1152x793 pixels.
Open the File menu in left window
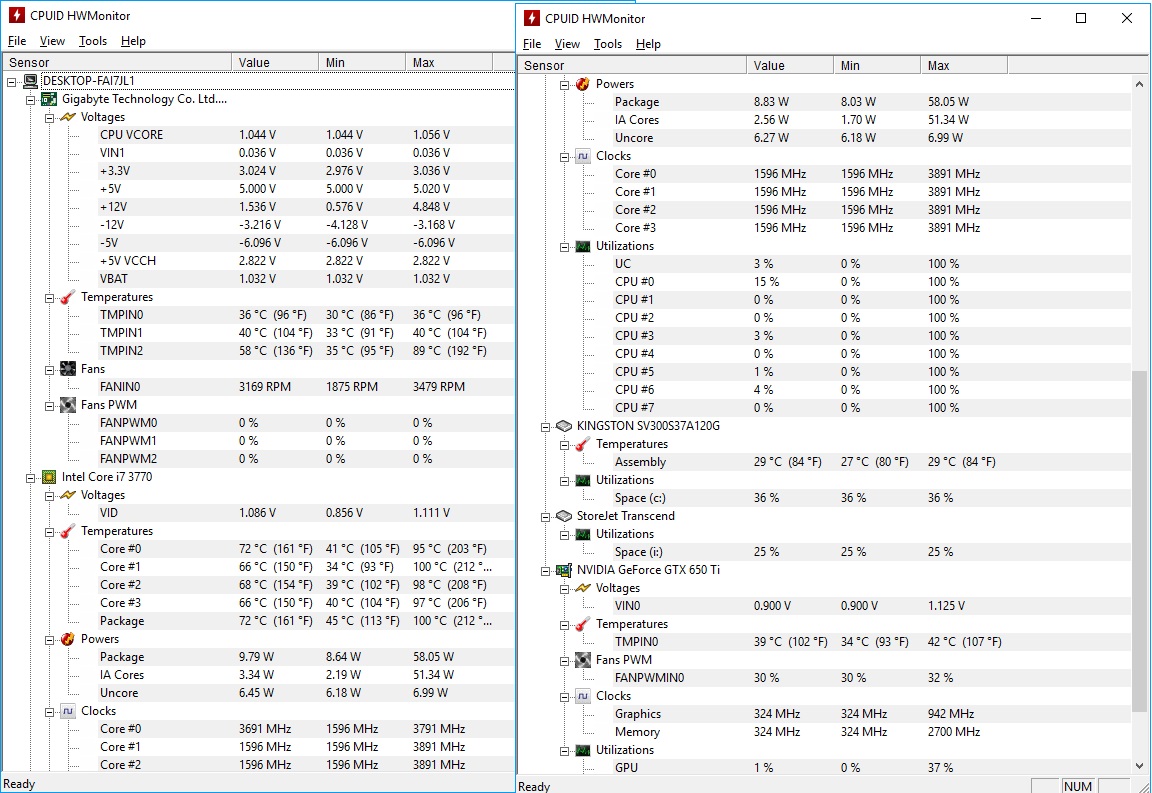[17, 41]
